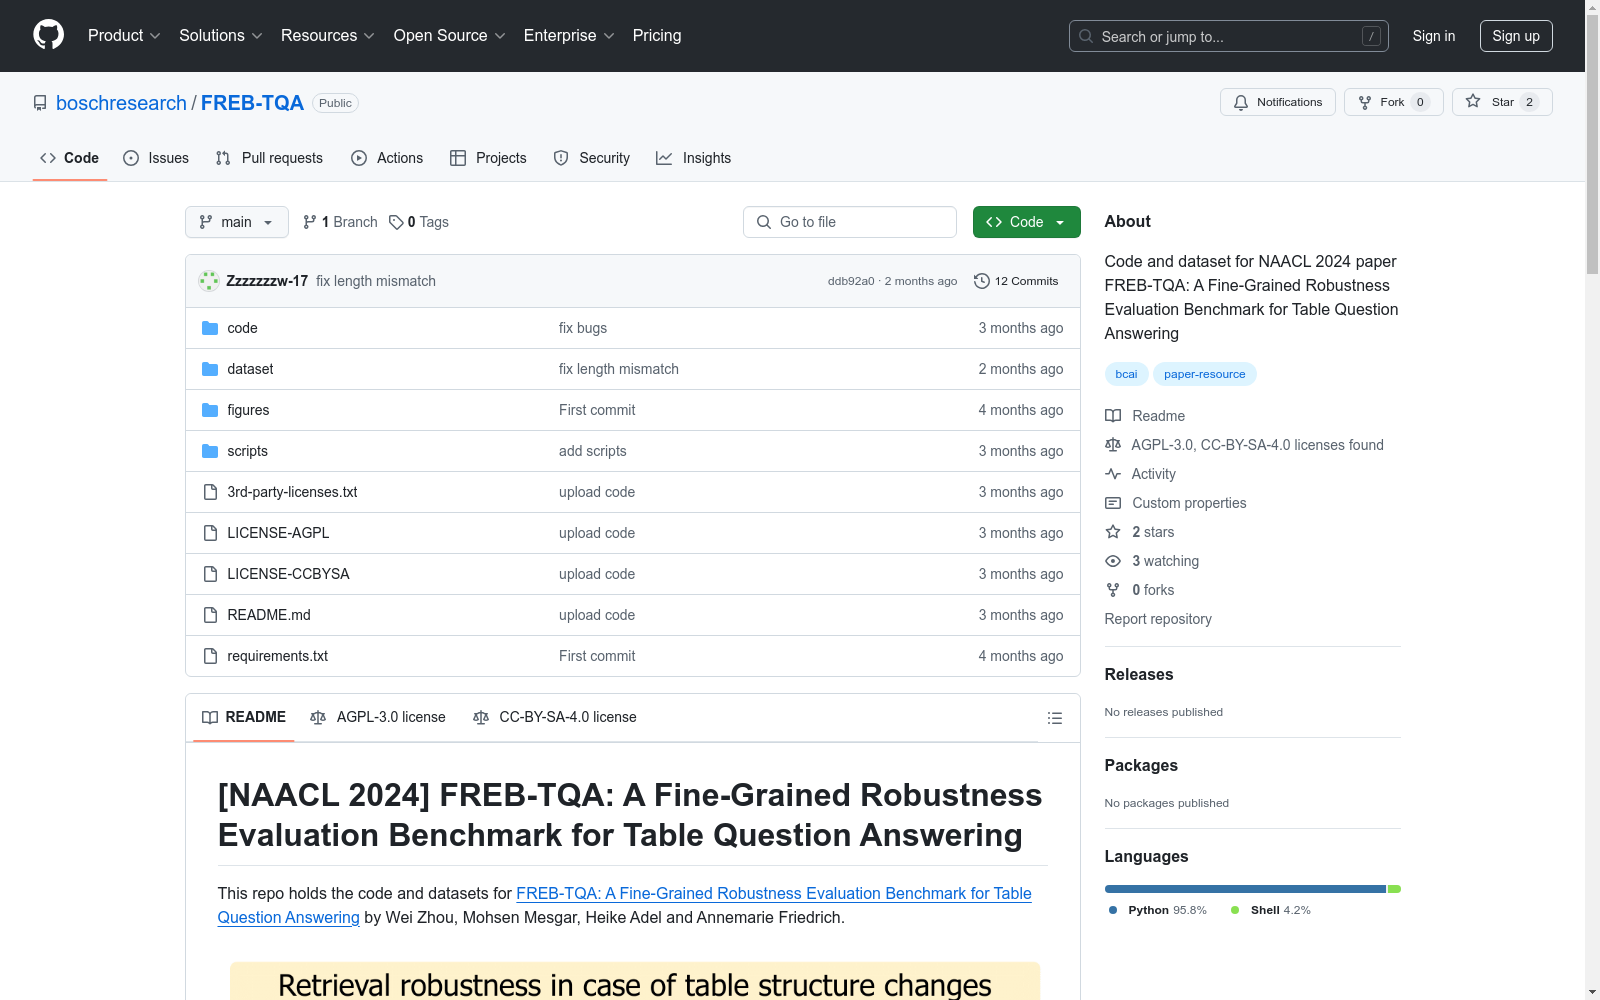This screenshot has width=1600, height=1000.
Task: Click the figures folder icon
Action: [x=210, y=410]
